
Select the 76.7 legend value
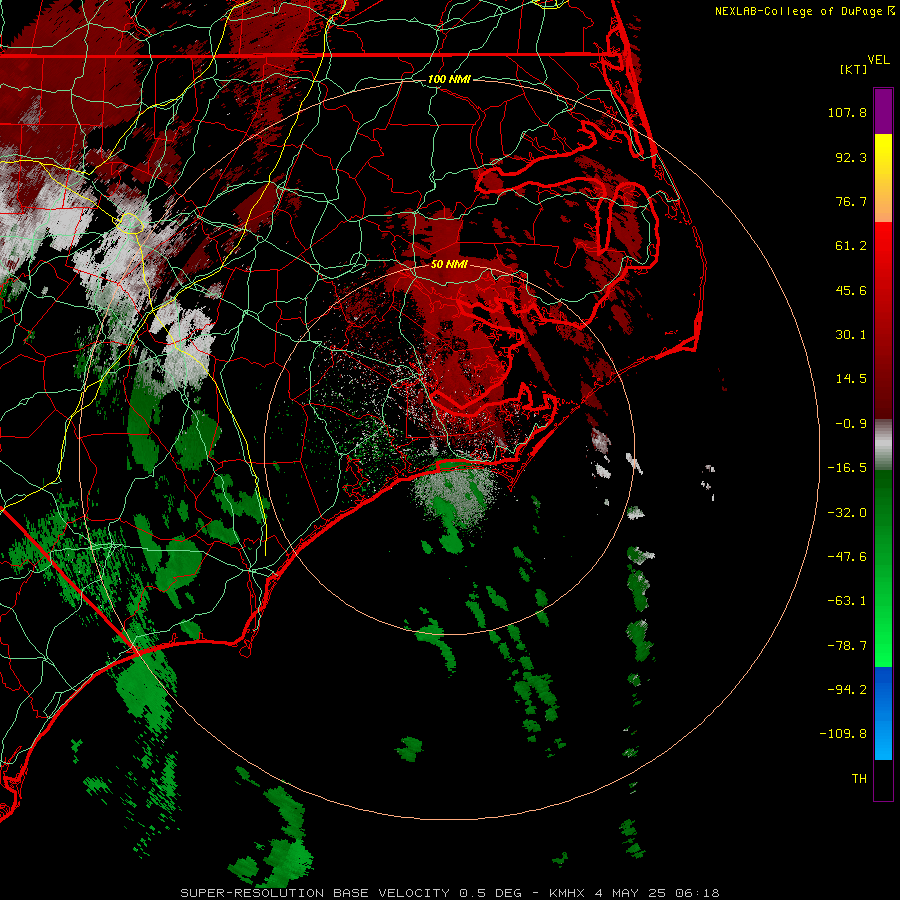point(851,201)
